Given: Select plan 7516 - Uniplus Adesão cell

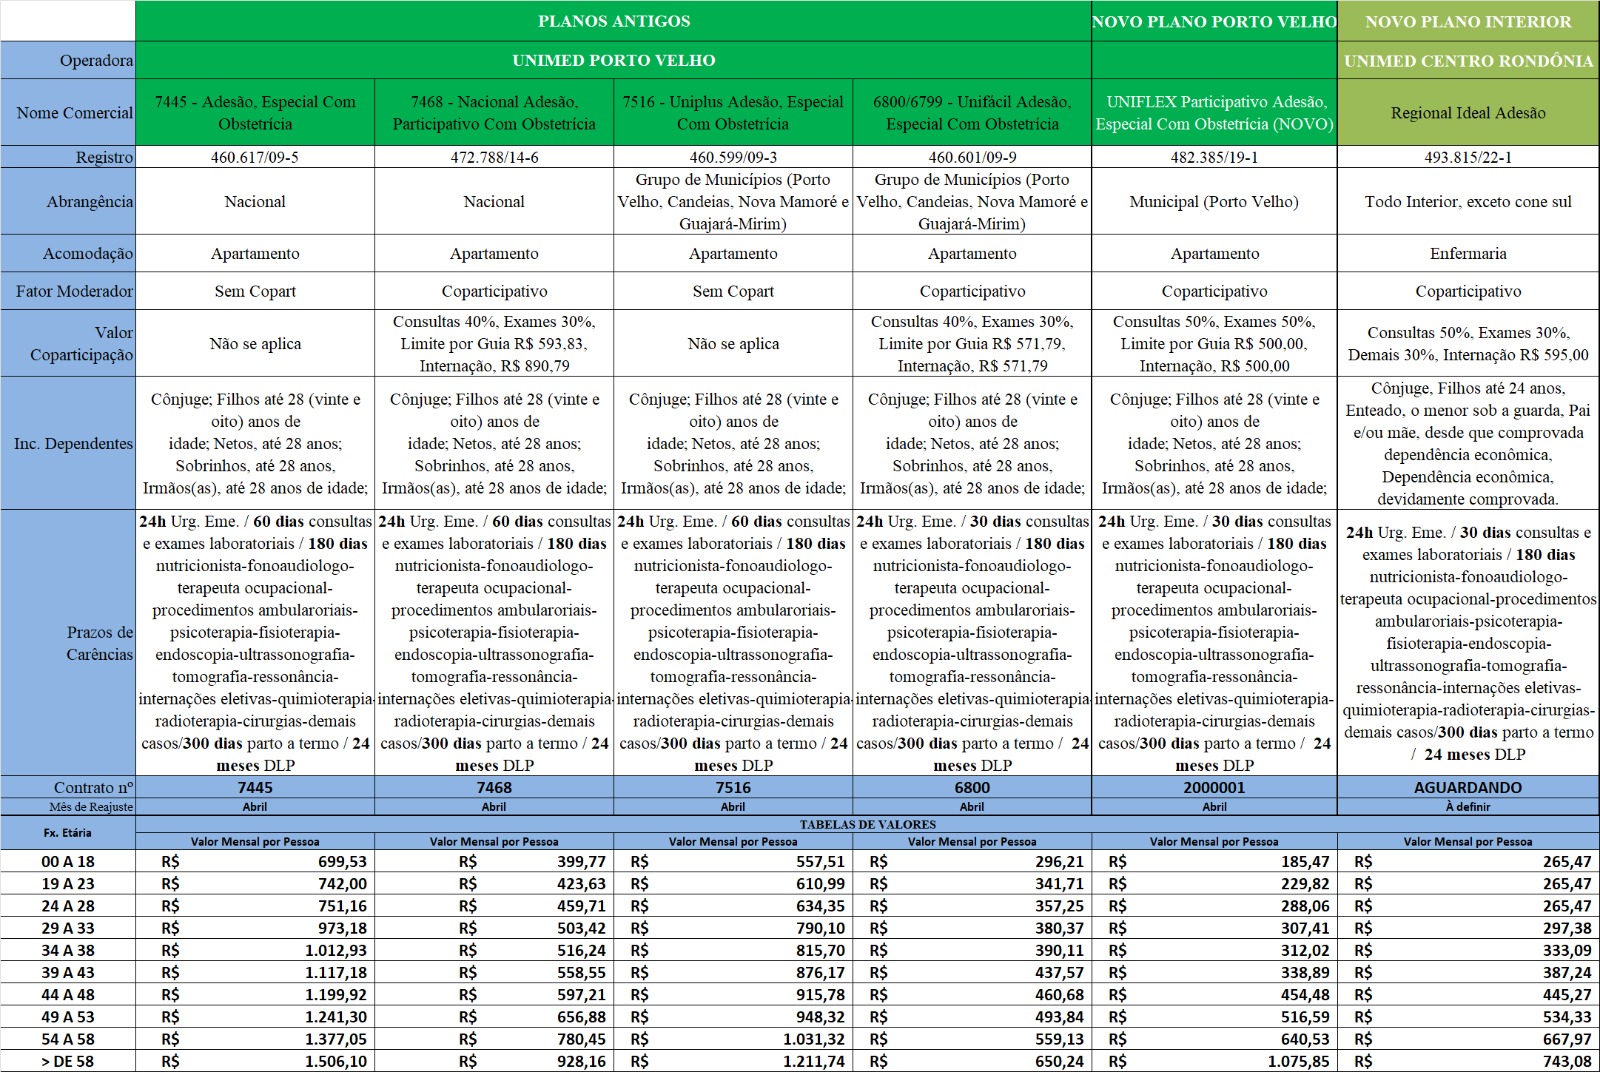Looking at the screenshot, I should click(733, 112).
